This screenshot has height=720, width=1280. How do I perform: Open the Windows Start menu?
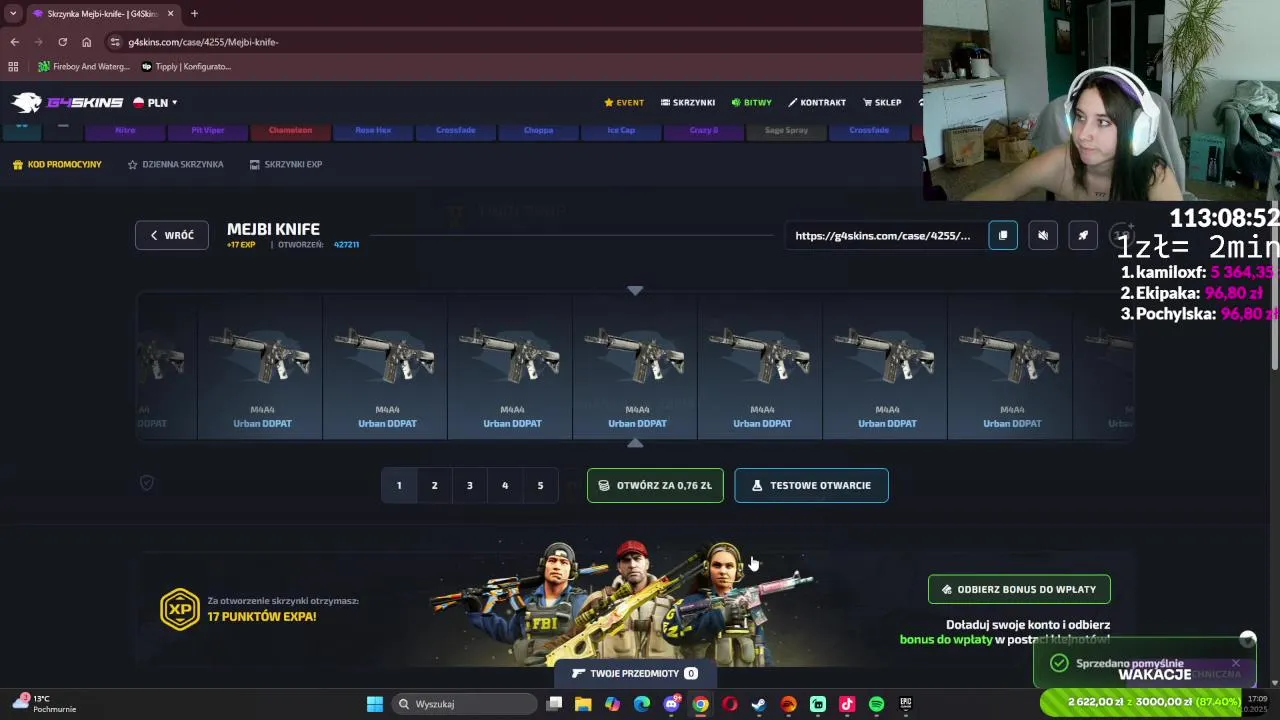tap(375, 704)
